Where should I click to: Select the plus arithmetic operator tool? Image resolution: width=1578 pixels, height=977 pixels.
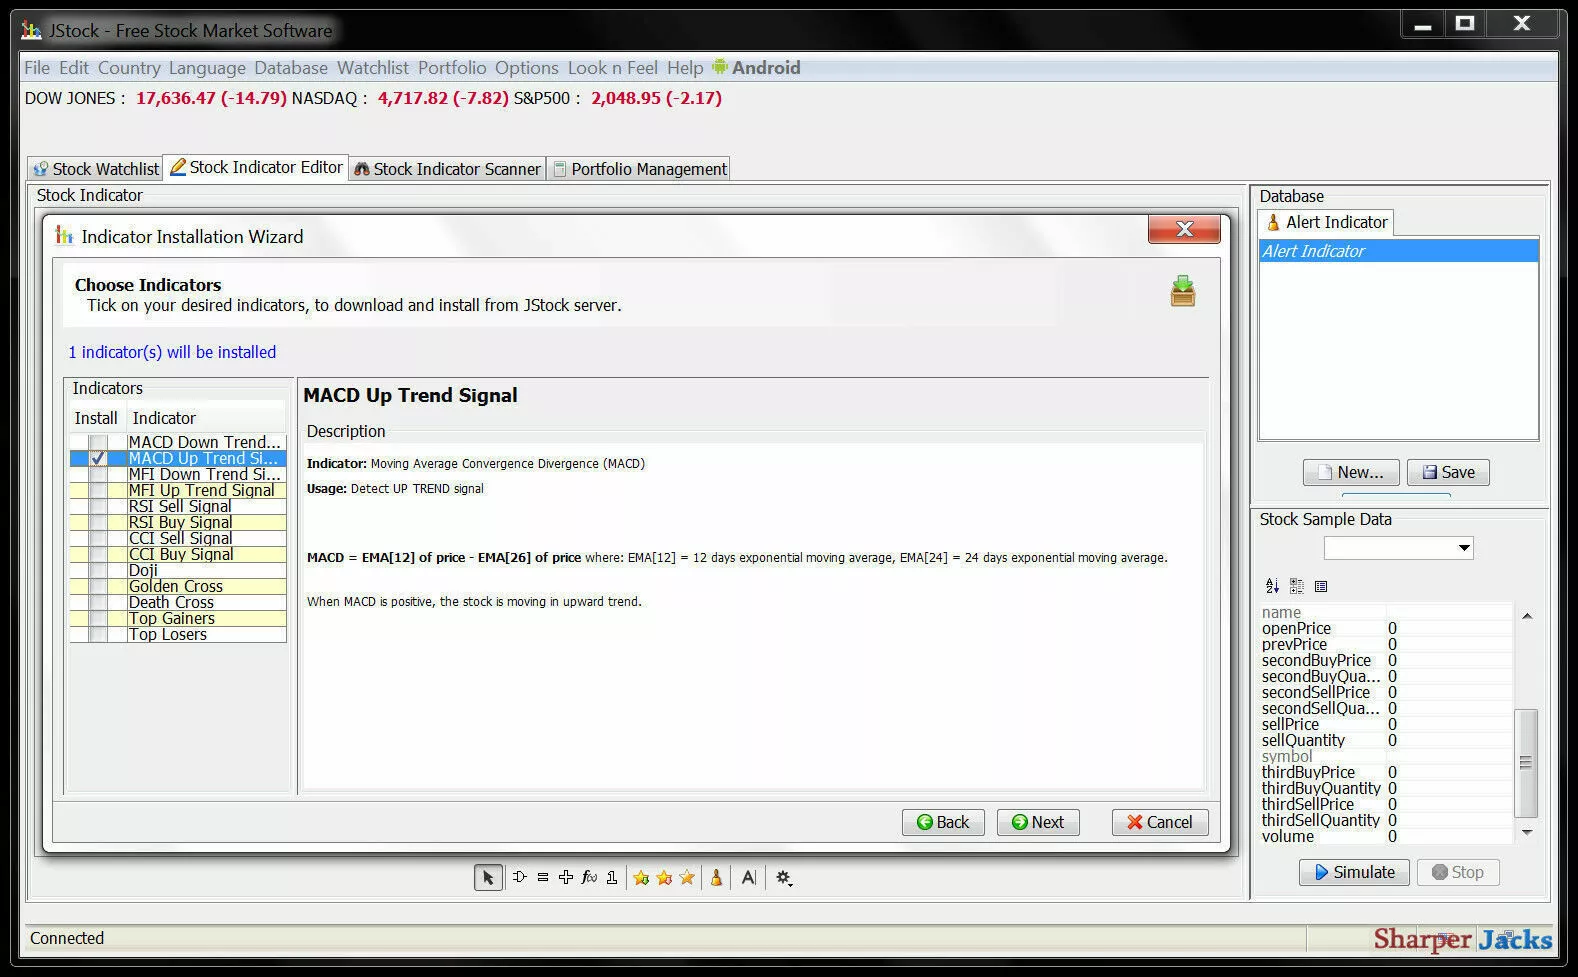tap(566, 877)
